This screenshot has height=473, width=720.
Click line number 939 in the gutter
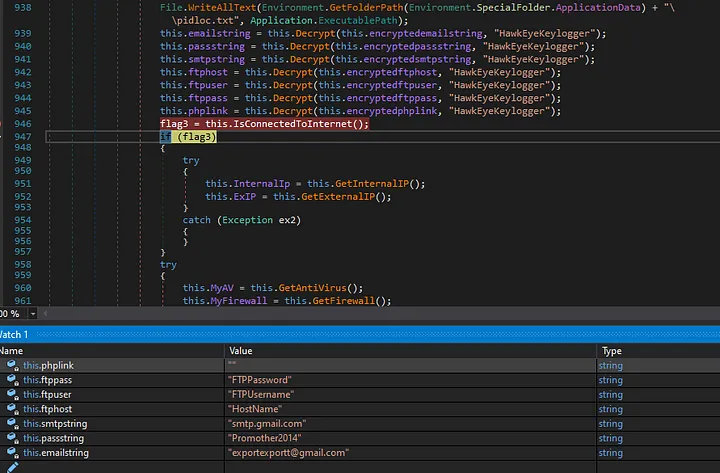point(22,34)
